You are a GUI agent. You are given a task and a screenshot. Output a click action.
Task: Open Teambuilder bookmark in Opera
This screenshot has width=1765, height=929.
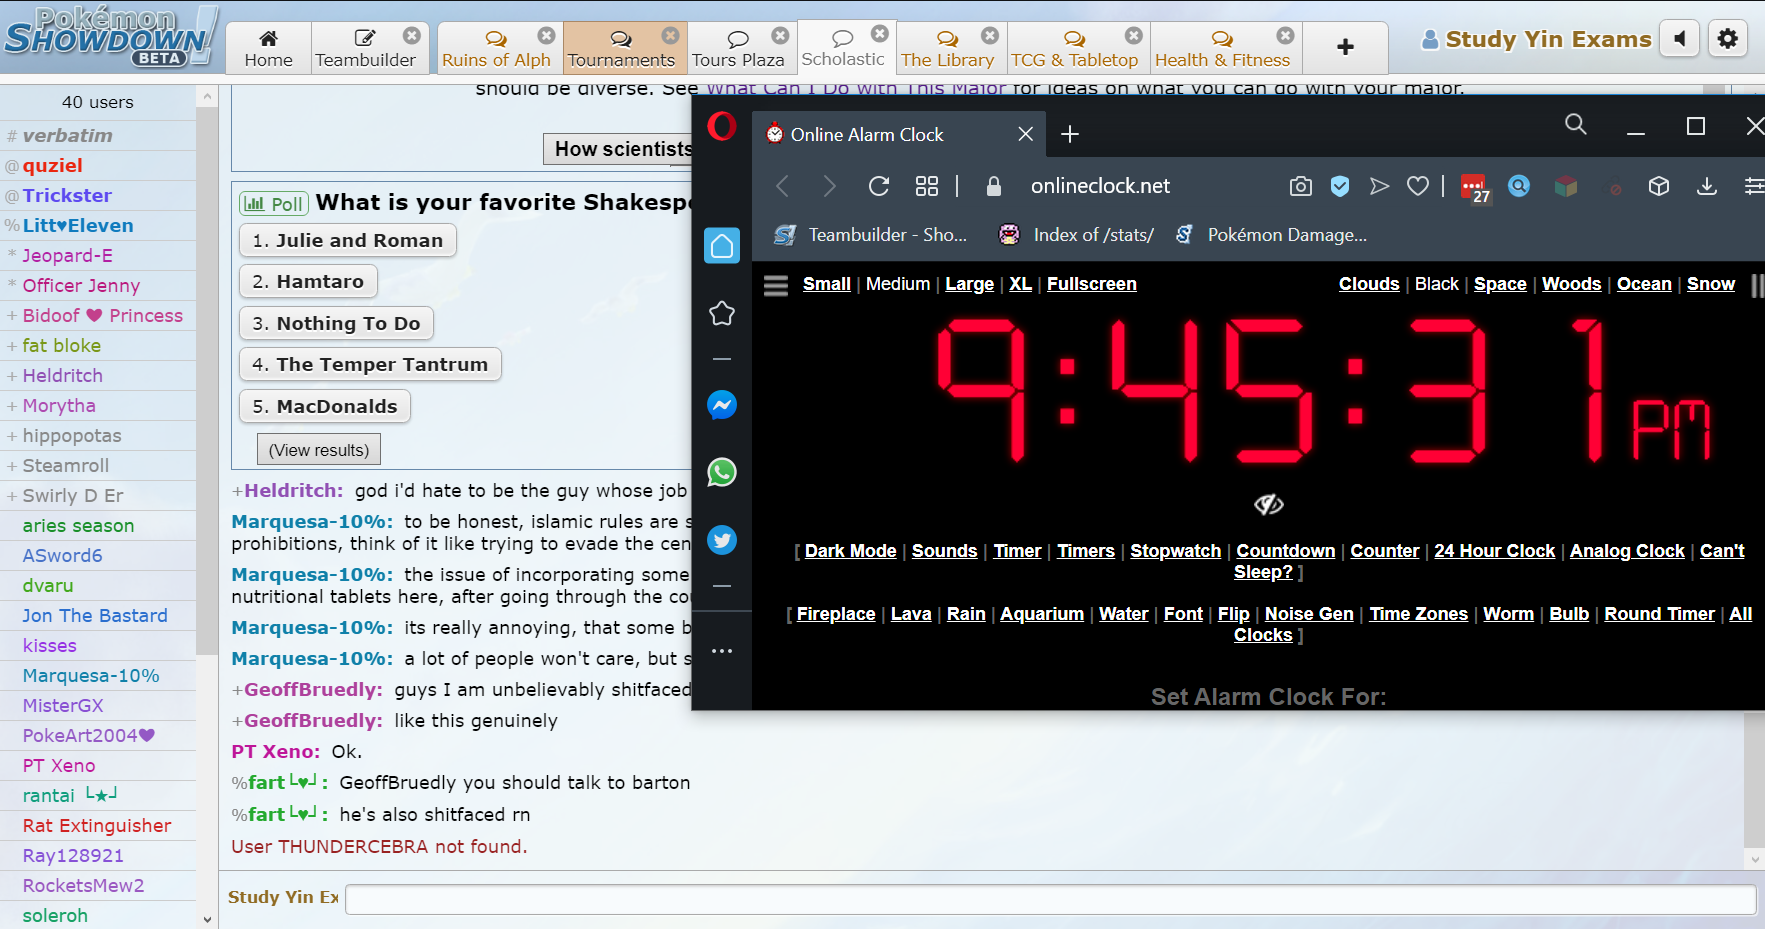[870, 234]
